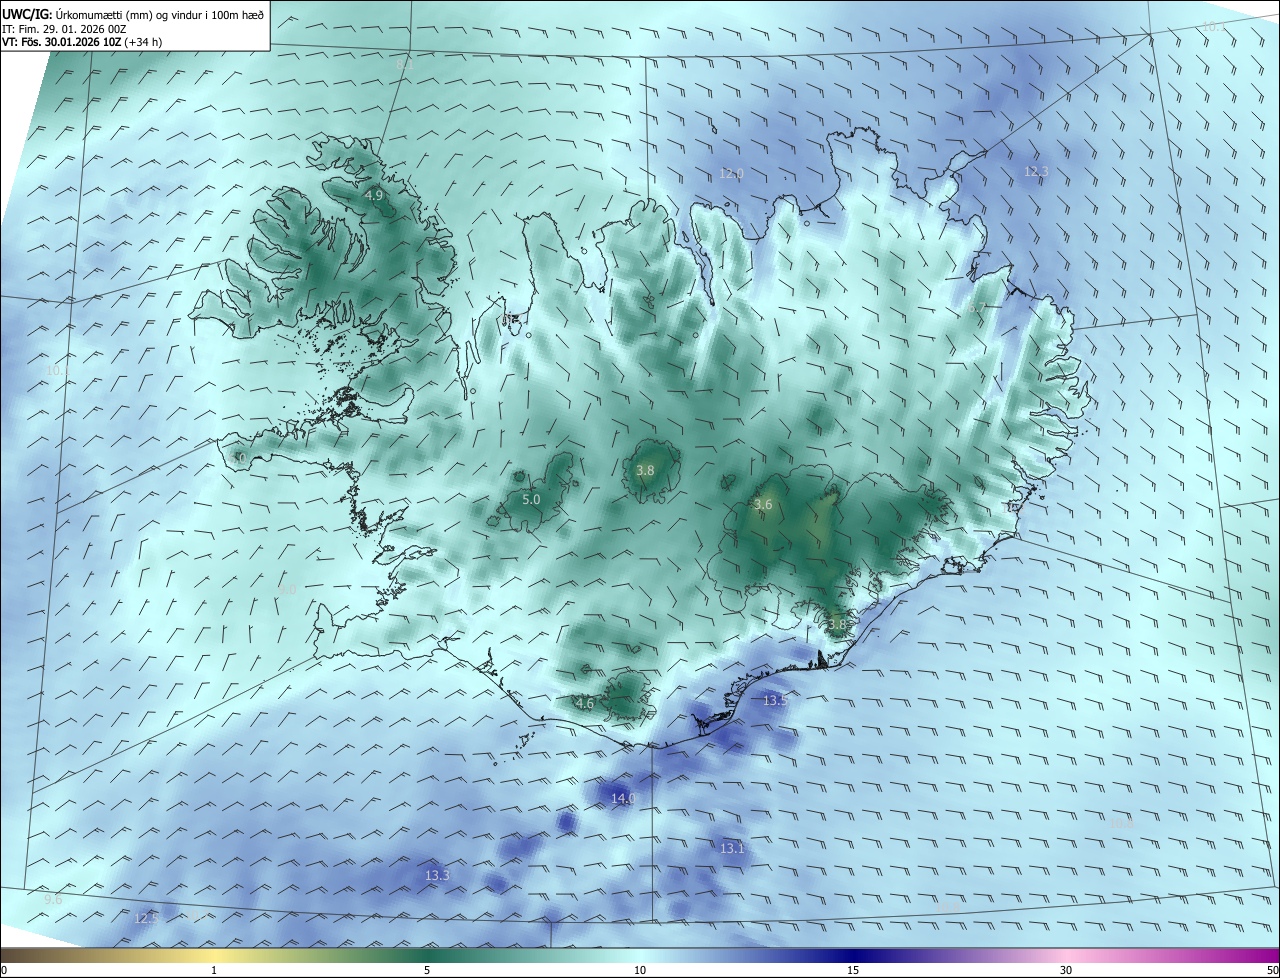
Task: Click the 13.5 value offshore
Action: point(775,700)
